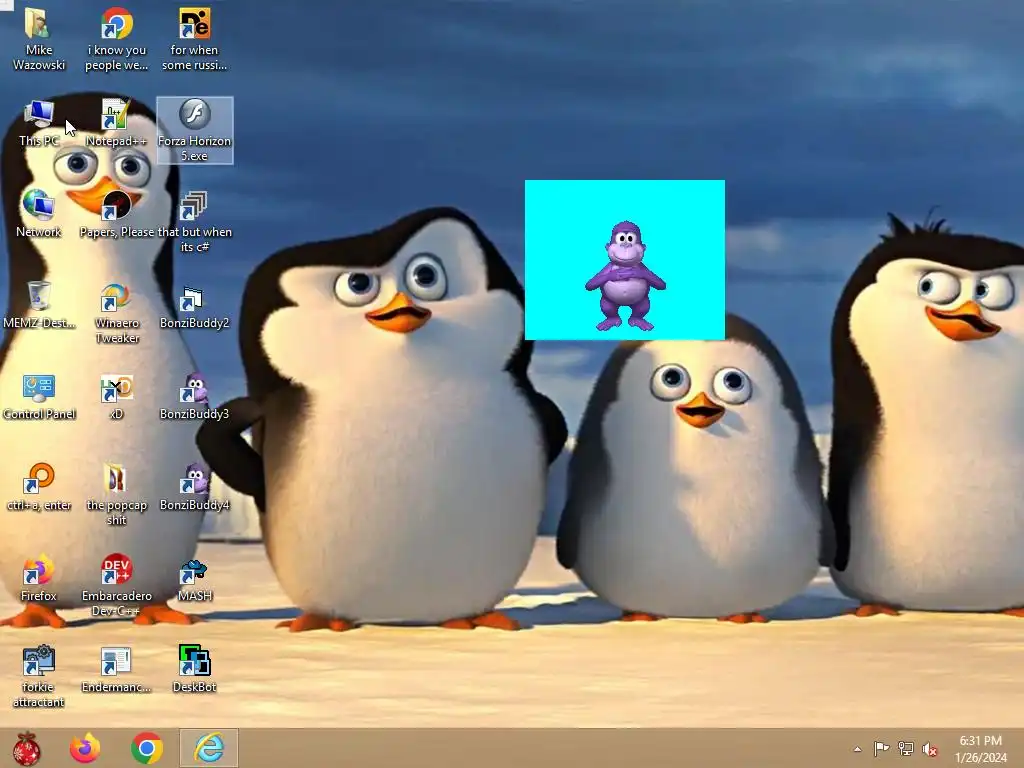Switch to Internet Explorer on the taskbar
1024x768 pixels.
click(x=209, y=748)
